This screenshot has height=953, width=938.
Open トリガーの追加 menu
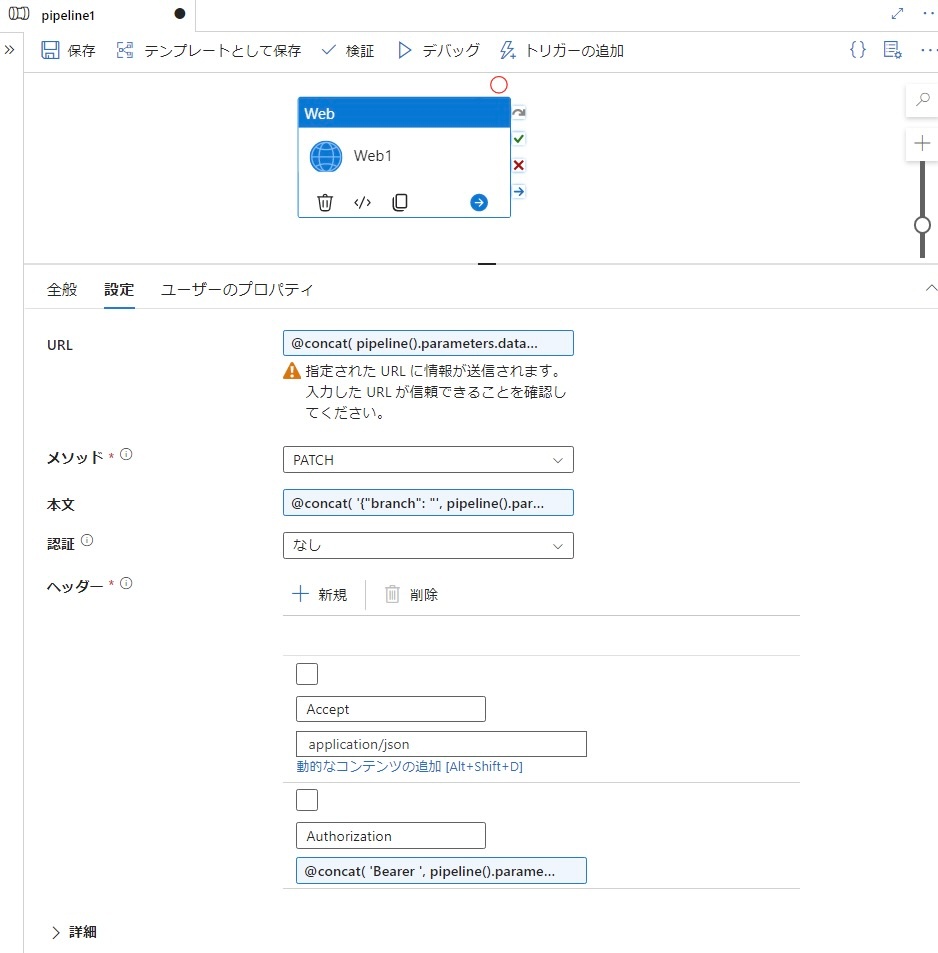point(562,50)
